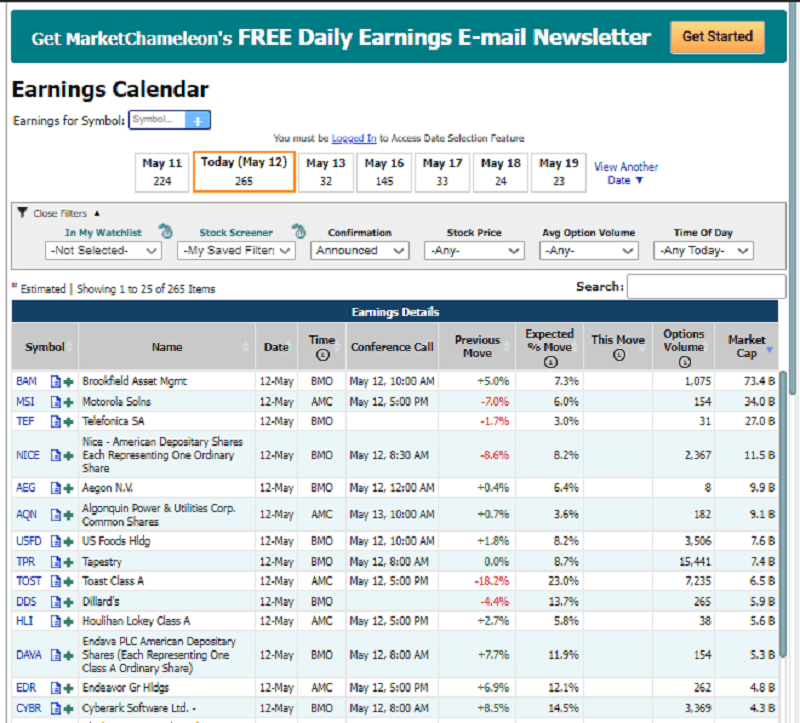This screenshot has width=800, height=723.
Task: Open the Time Of Day dropdown
Action: point(702,251)
